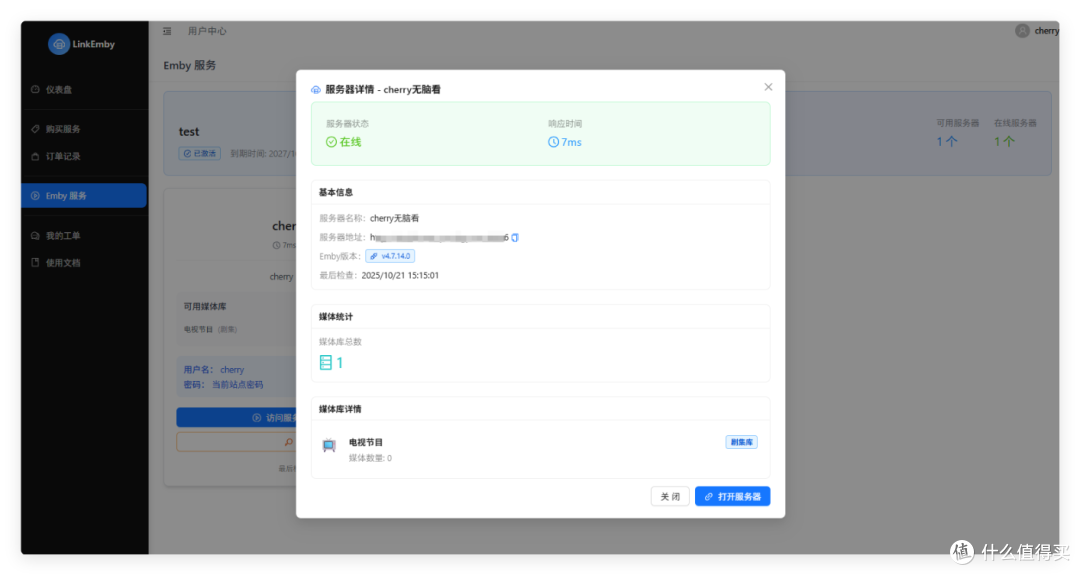This screenshot has width=1080, height=575.
Task: Click the 剧集库 tag on 电视节目 row
Action: tap(741, 442)
